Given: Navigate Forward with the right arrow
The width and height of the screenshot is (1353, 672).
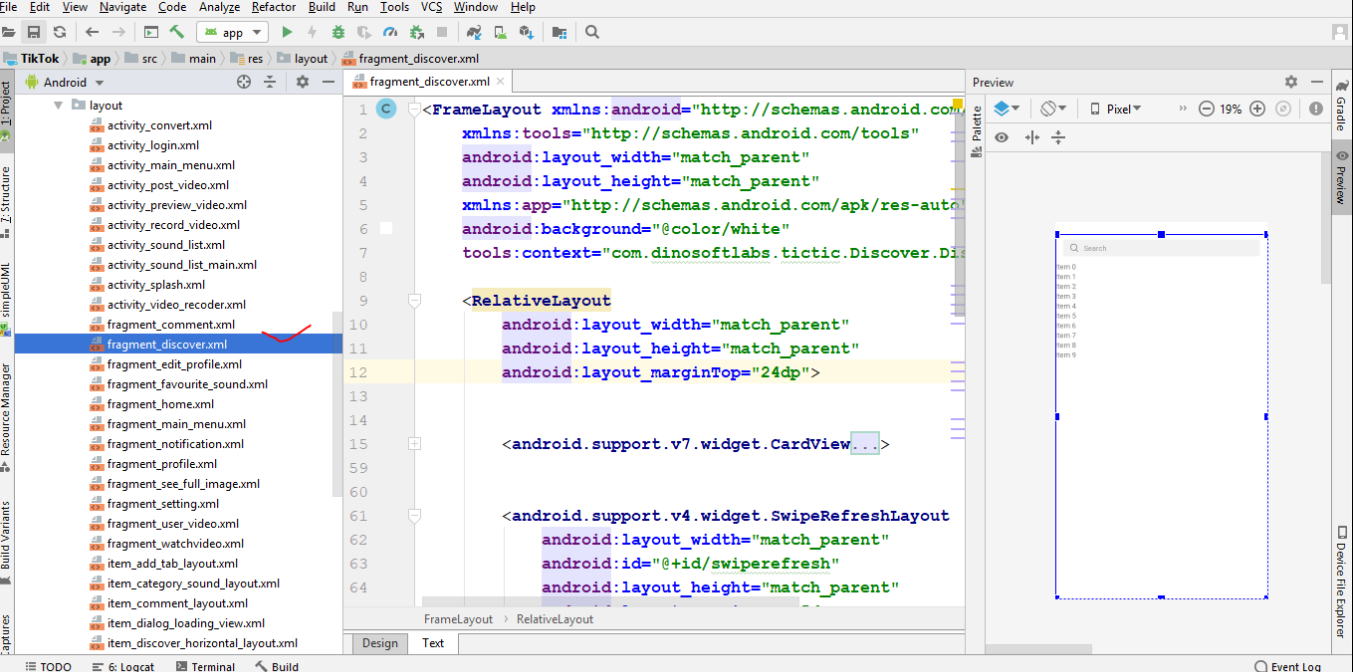Looking at the screenshot, I should (119, 32).
